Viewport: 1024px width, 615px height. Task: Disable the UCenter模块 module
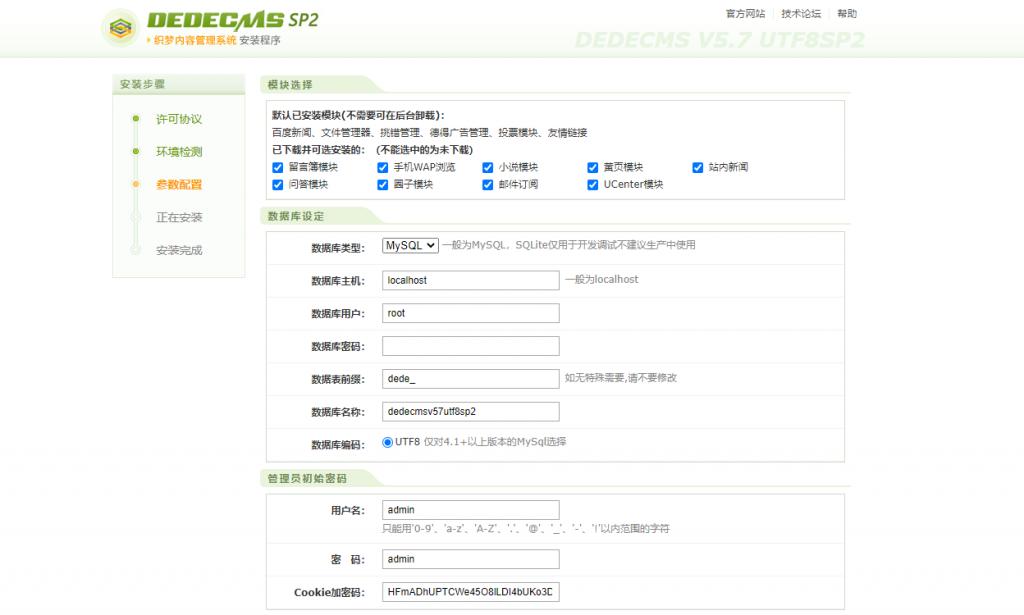[x=595, y=186]
